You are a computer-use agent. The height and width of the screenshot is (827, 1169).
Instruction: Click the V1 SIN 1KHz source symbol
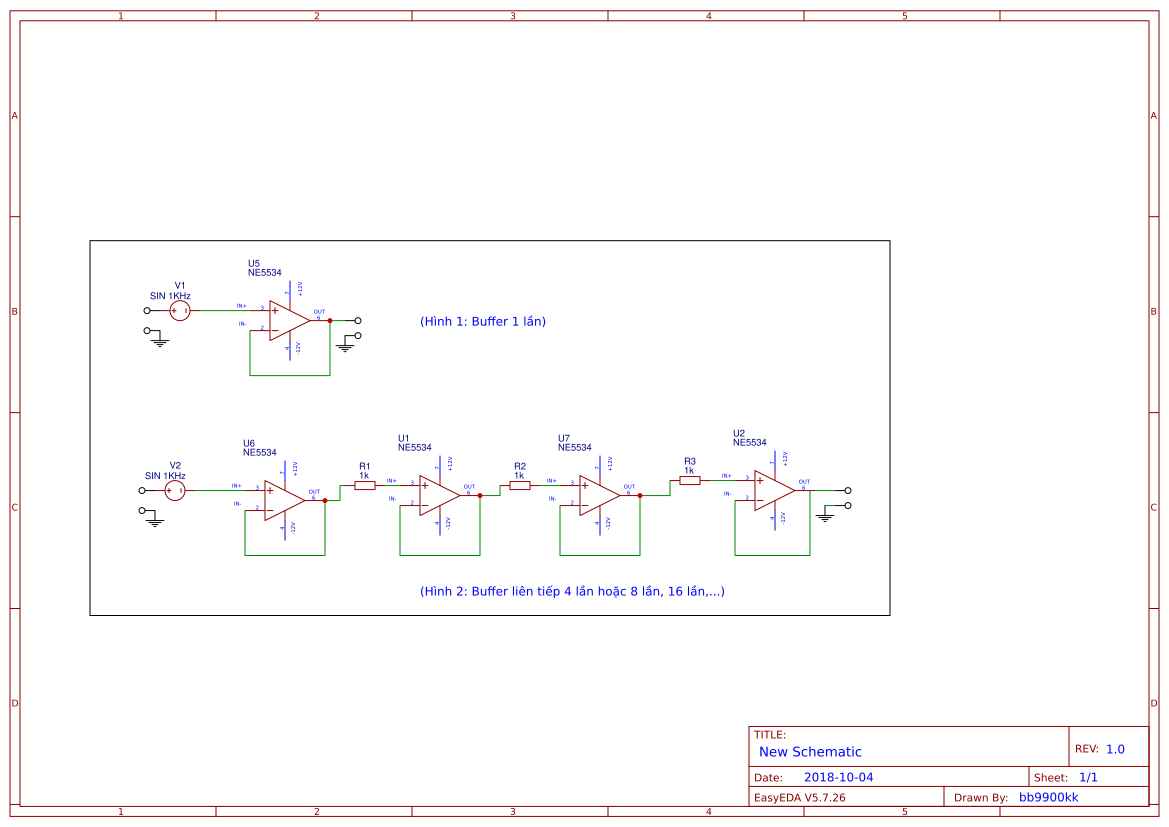(178, 311)
